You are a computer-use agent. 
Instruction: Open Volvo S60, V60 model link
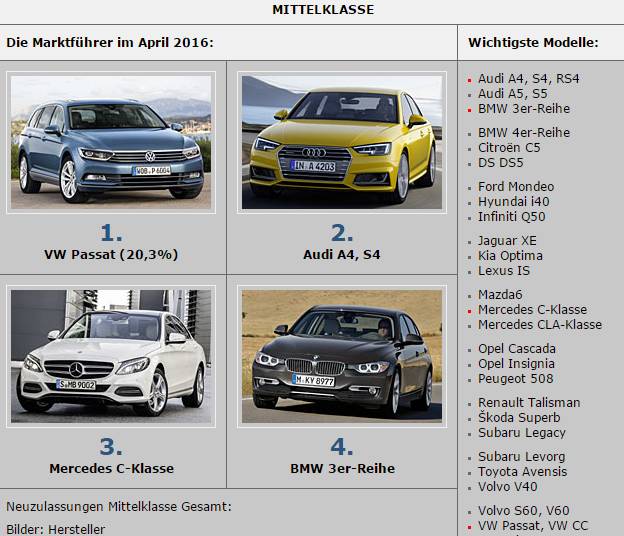(523, 511)
